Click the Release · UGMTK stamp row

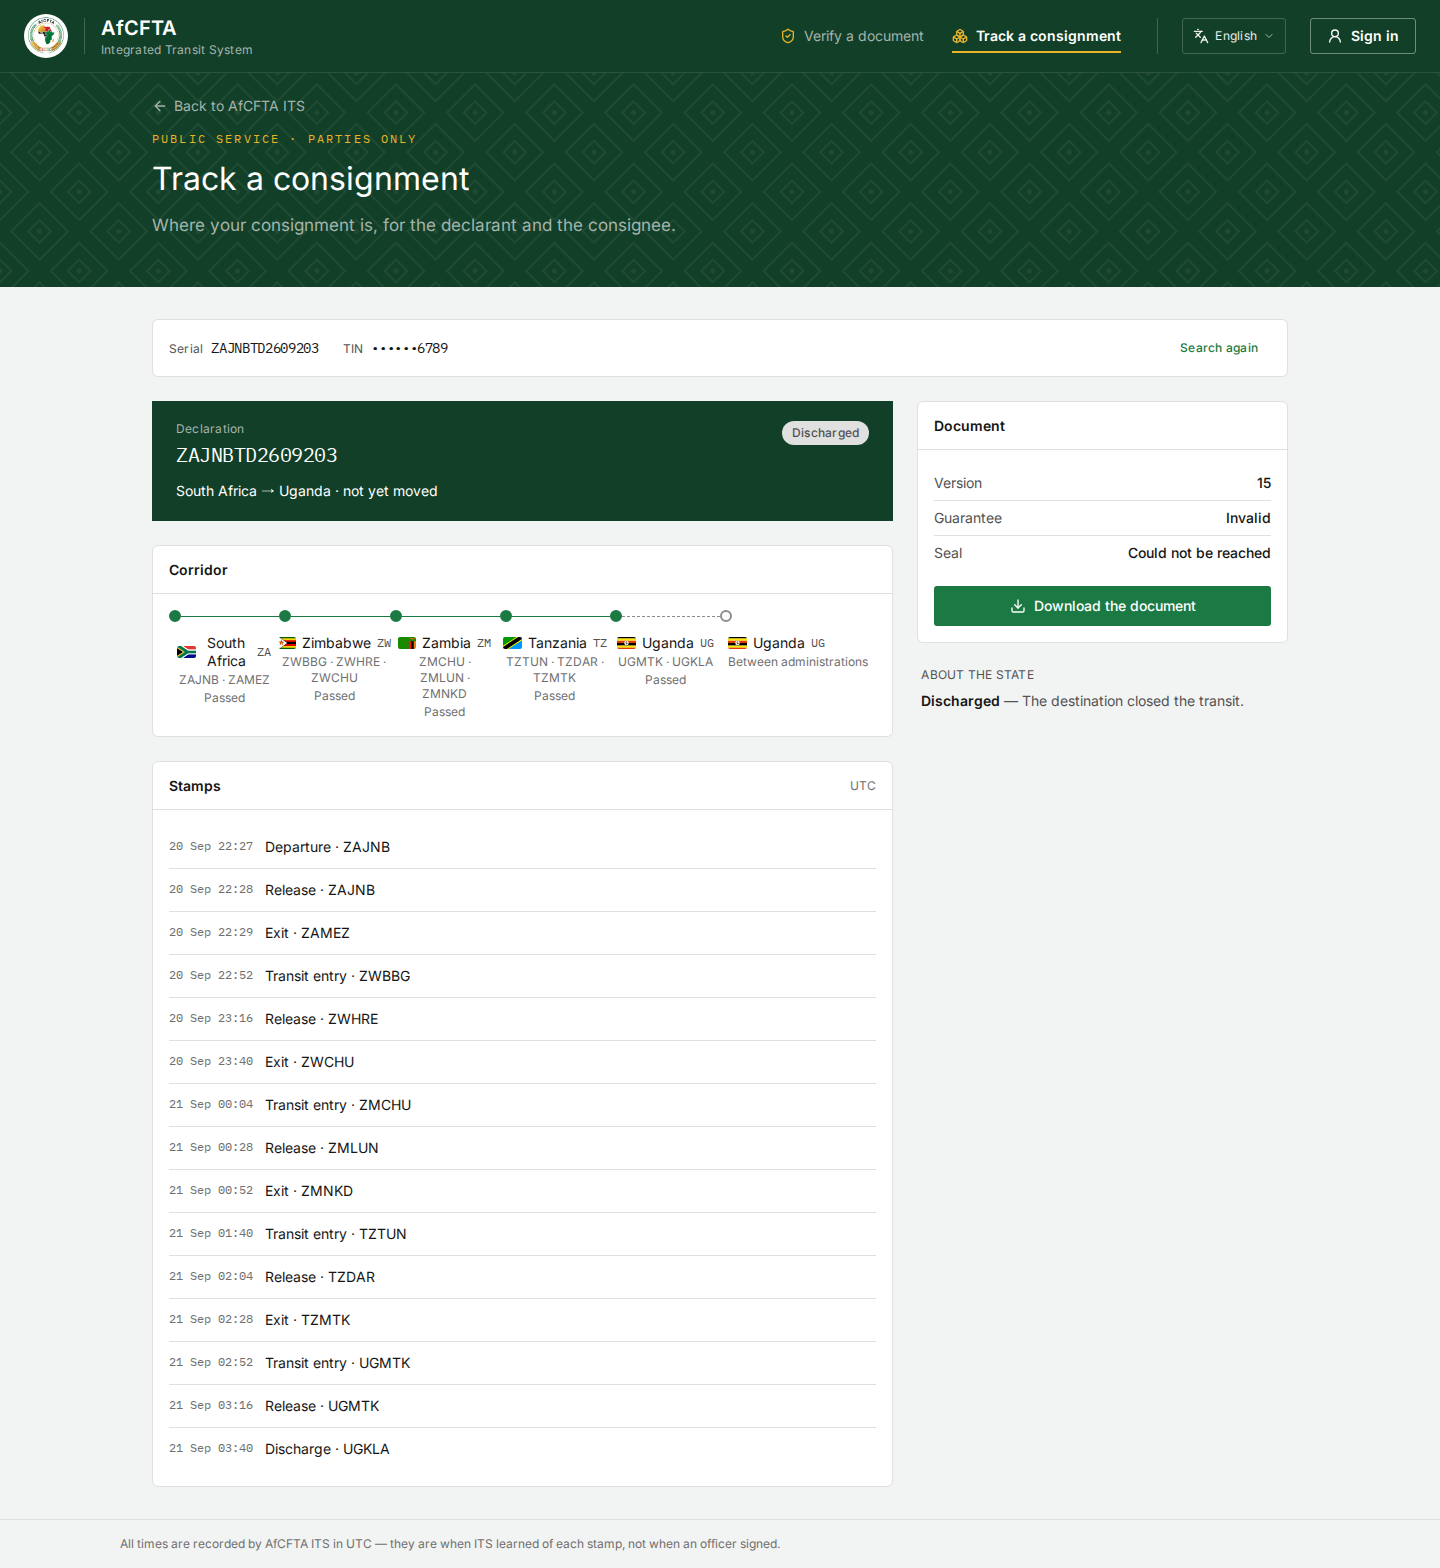[x=522, y=1406]
